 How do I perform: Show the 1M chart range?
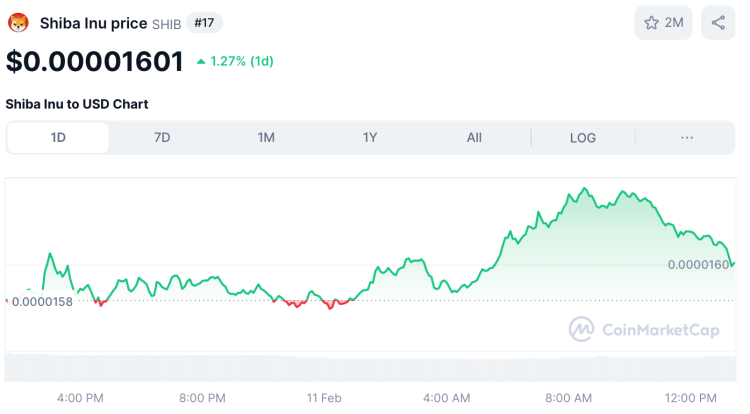[266, 138]
